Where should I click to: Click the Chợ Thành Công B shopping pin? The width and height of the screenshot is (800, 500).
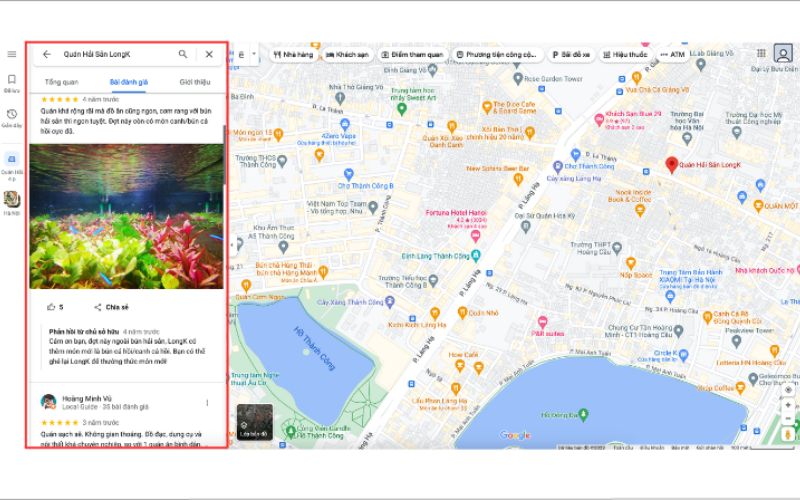point(348,175)
